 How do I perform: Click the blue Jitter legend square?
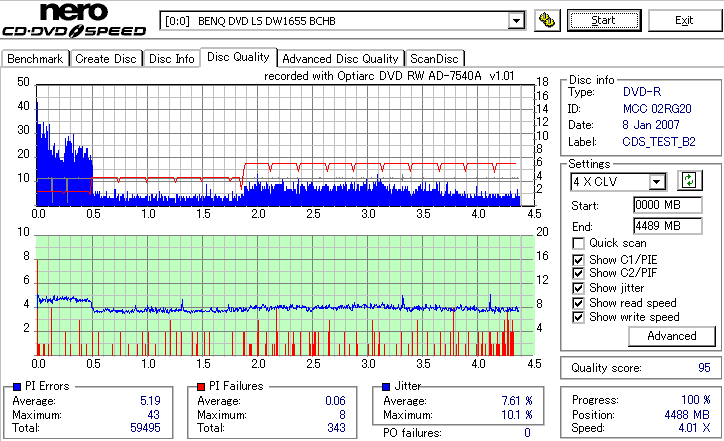386,387
